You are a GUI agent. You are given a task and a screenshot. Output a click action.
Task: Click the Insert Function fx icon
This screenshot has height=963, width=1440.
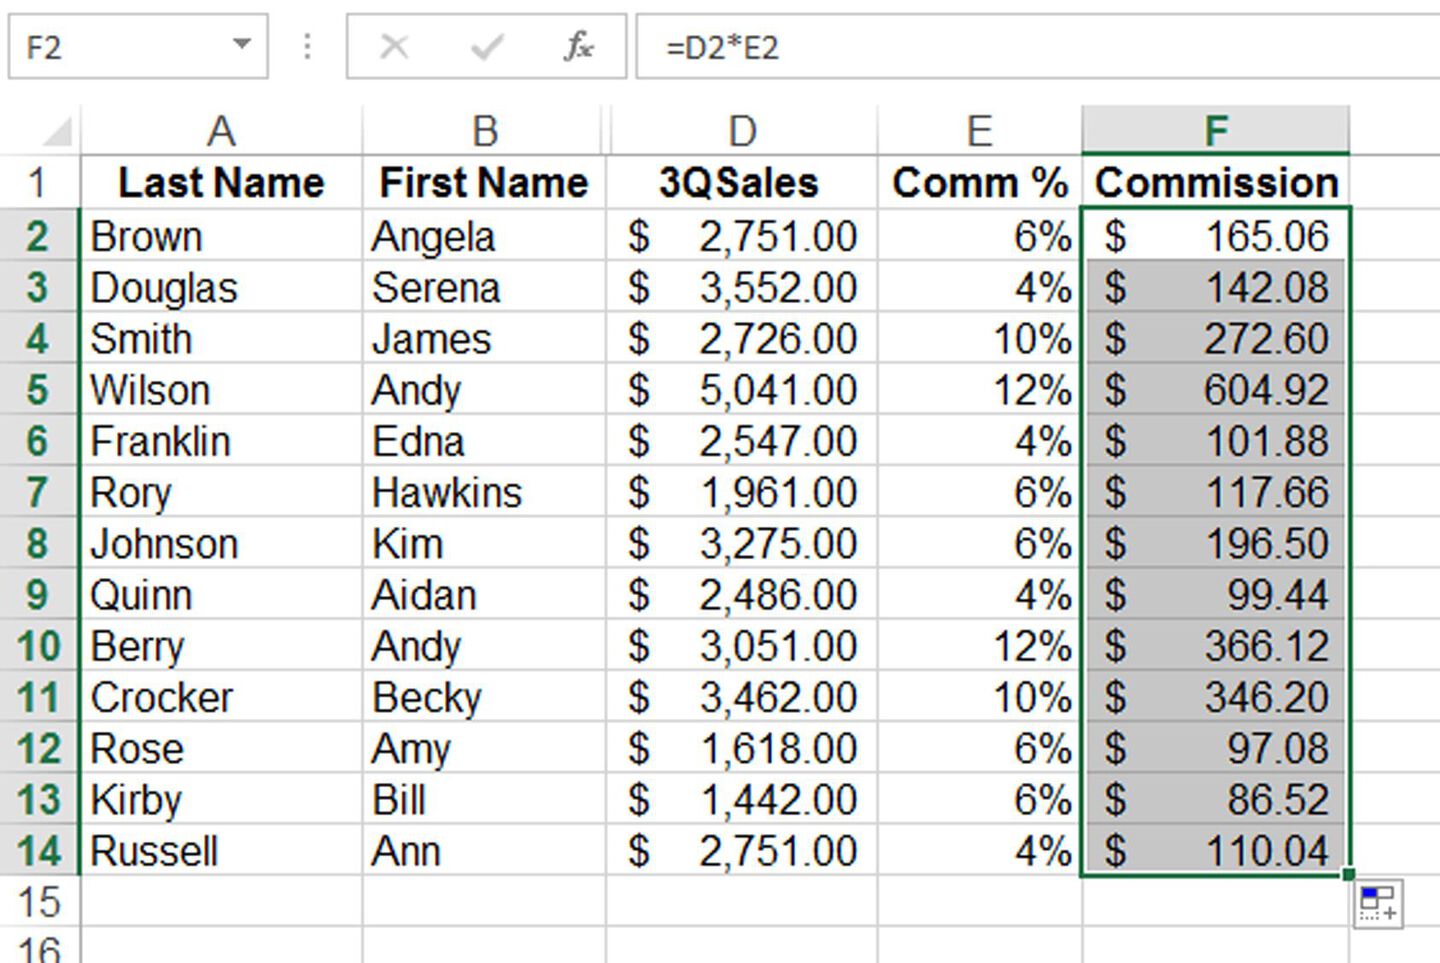[578, 45]
